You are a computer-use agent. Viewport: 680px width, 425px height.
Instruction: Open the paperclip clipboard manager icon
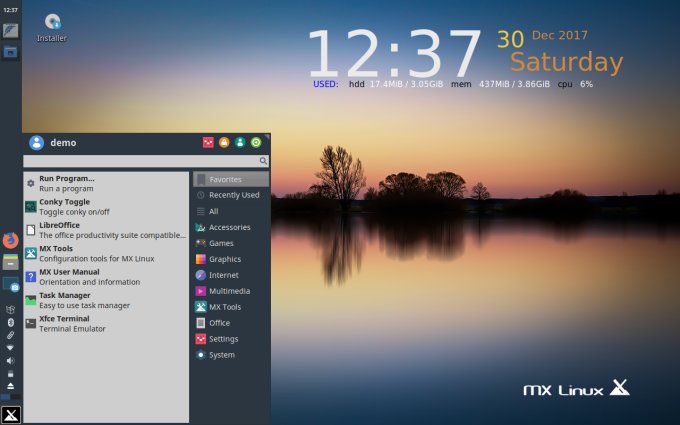(x=10, y=335)
